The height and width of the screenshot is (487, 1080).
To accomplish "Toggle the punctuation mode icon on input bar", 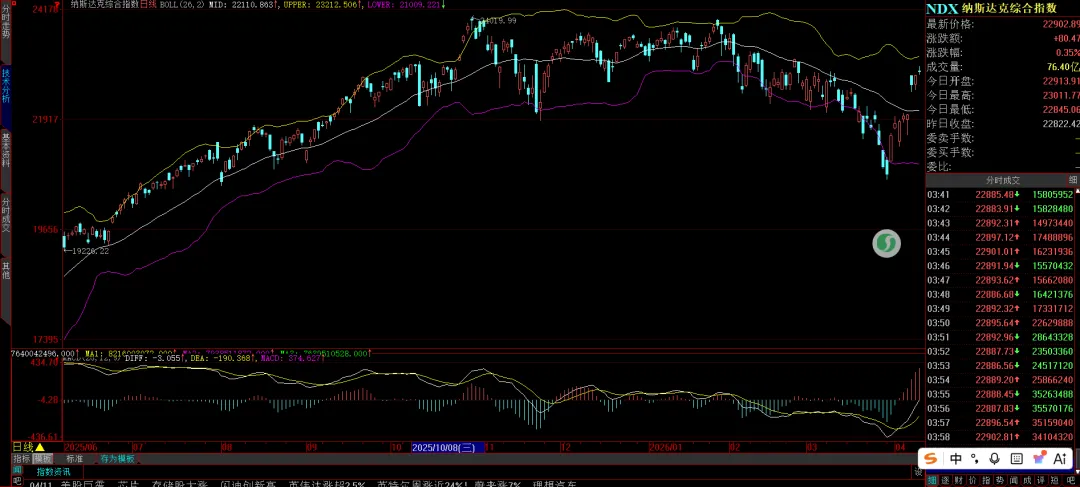I will pyautogui.click(x=975, y=458).
